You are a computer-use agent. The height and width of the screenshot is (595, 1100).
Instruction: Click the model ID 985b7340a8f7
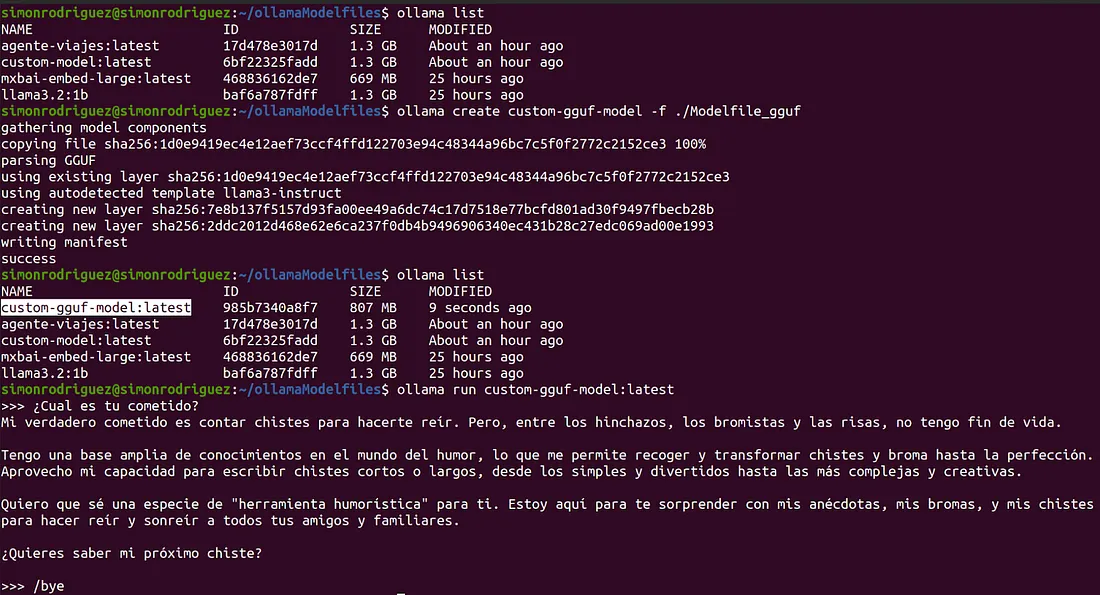pyautogui.click(x=270, y=308)
